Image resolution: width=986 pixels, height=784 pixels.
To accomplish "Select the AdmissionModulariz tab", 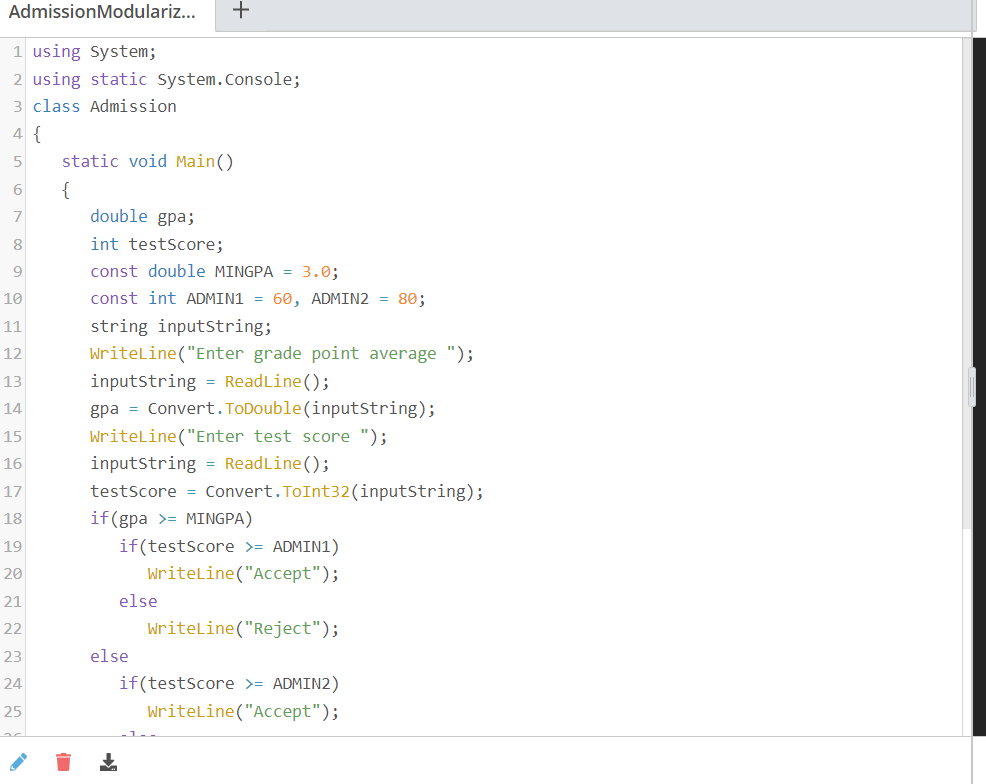I will pyautogui.click(x=100, y=13).
